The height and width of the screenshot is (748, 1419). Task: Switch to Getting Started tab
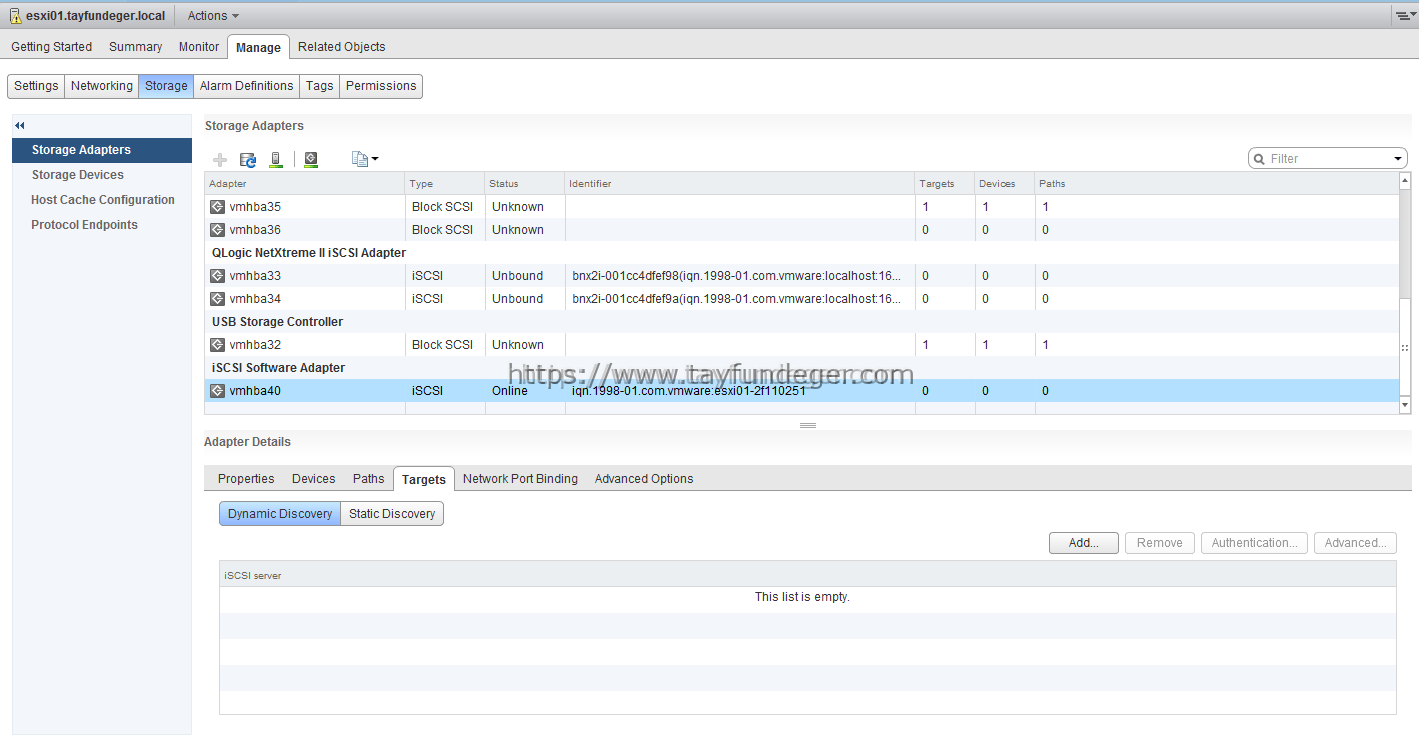52,47
